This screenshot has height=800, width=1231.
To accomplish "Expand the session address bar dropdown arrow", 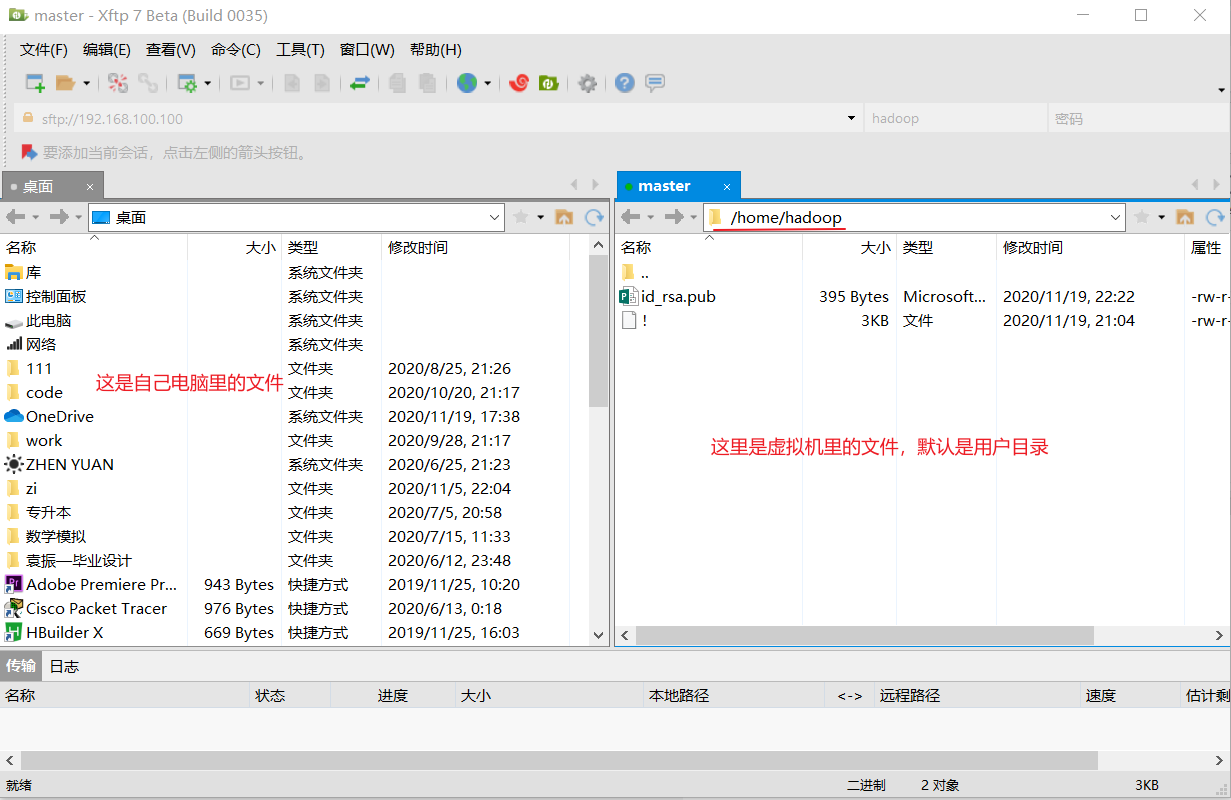I will click(x=851, y=118).
